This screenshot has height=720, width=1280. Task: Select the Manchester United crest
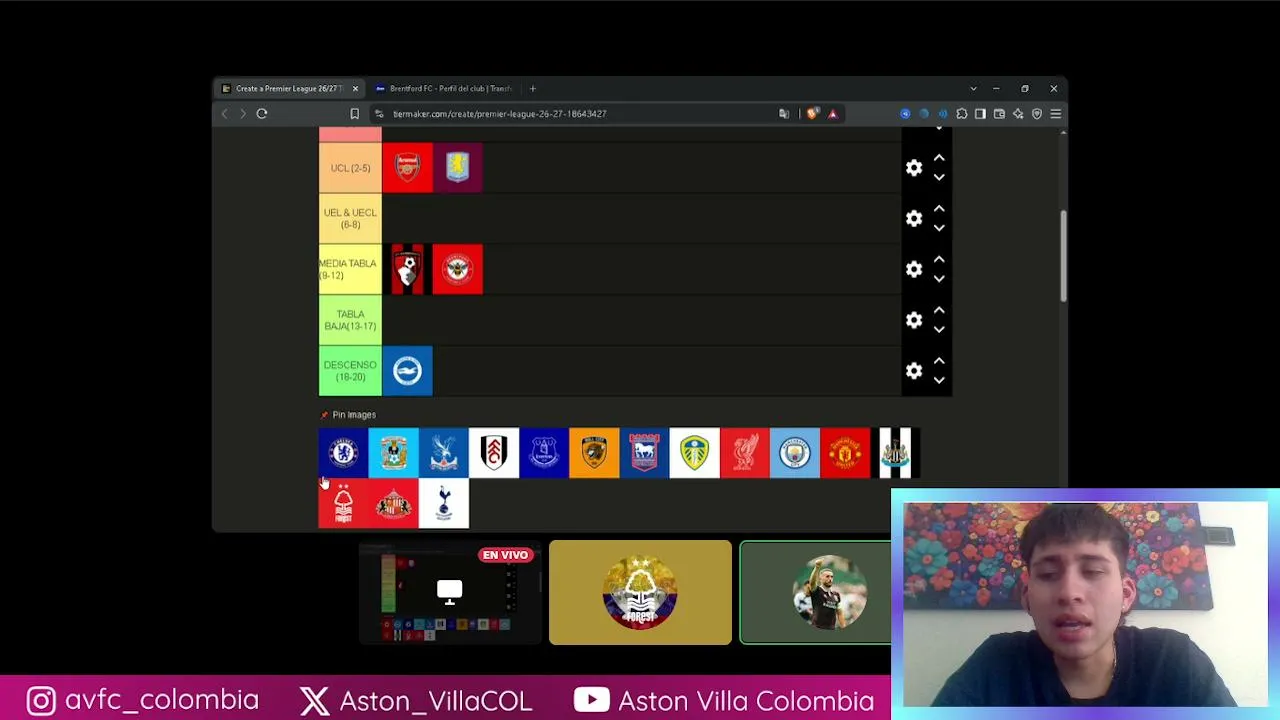(845, 453)
